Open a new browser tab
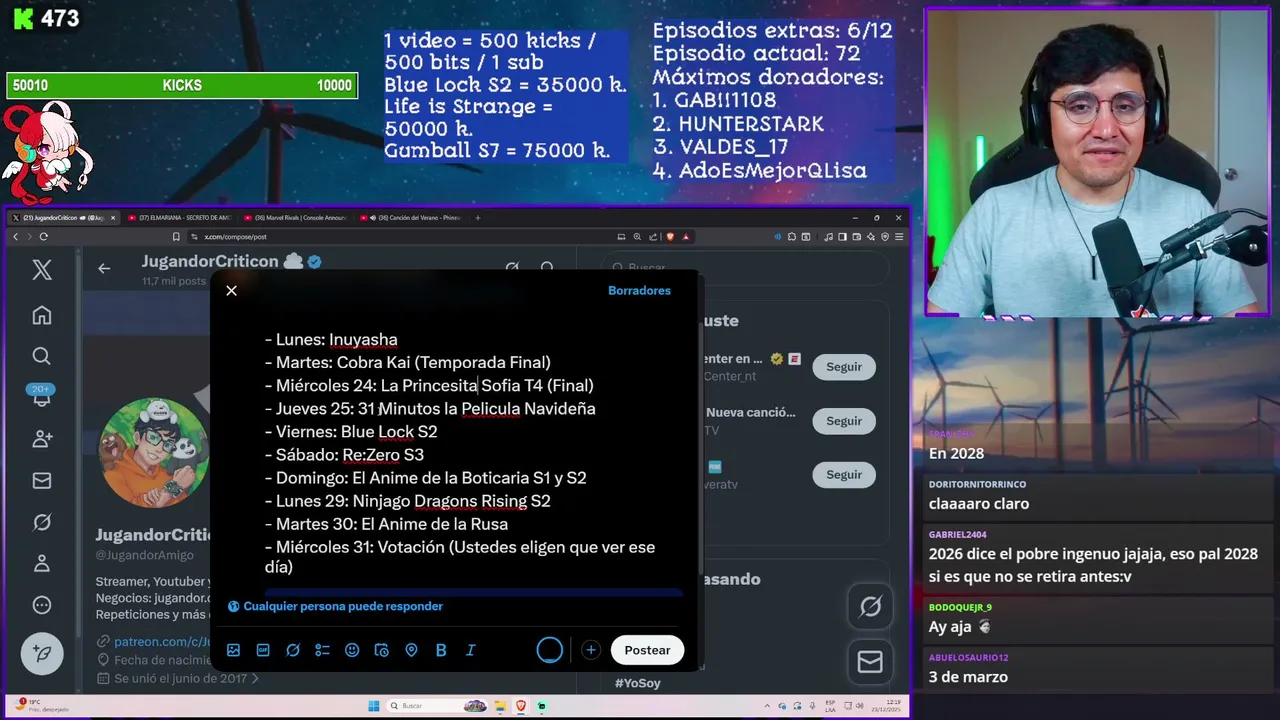The image size is (1280, 720). (478, 218)
